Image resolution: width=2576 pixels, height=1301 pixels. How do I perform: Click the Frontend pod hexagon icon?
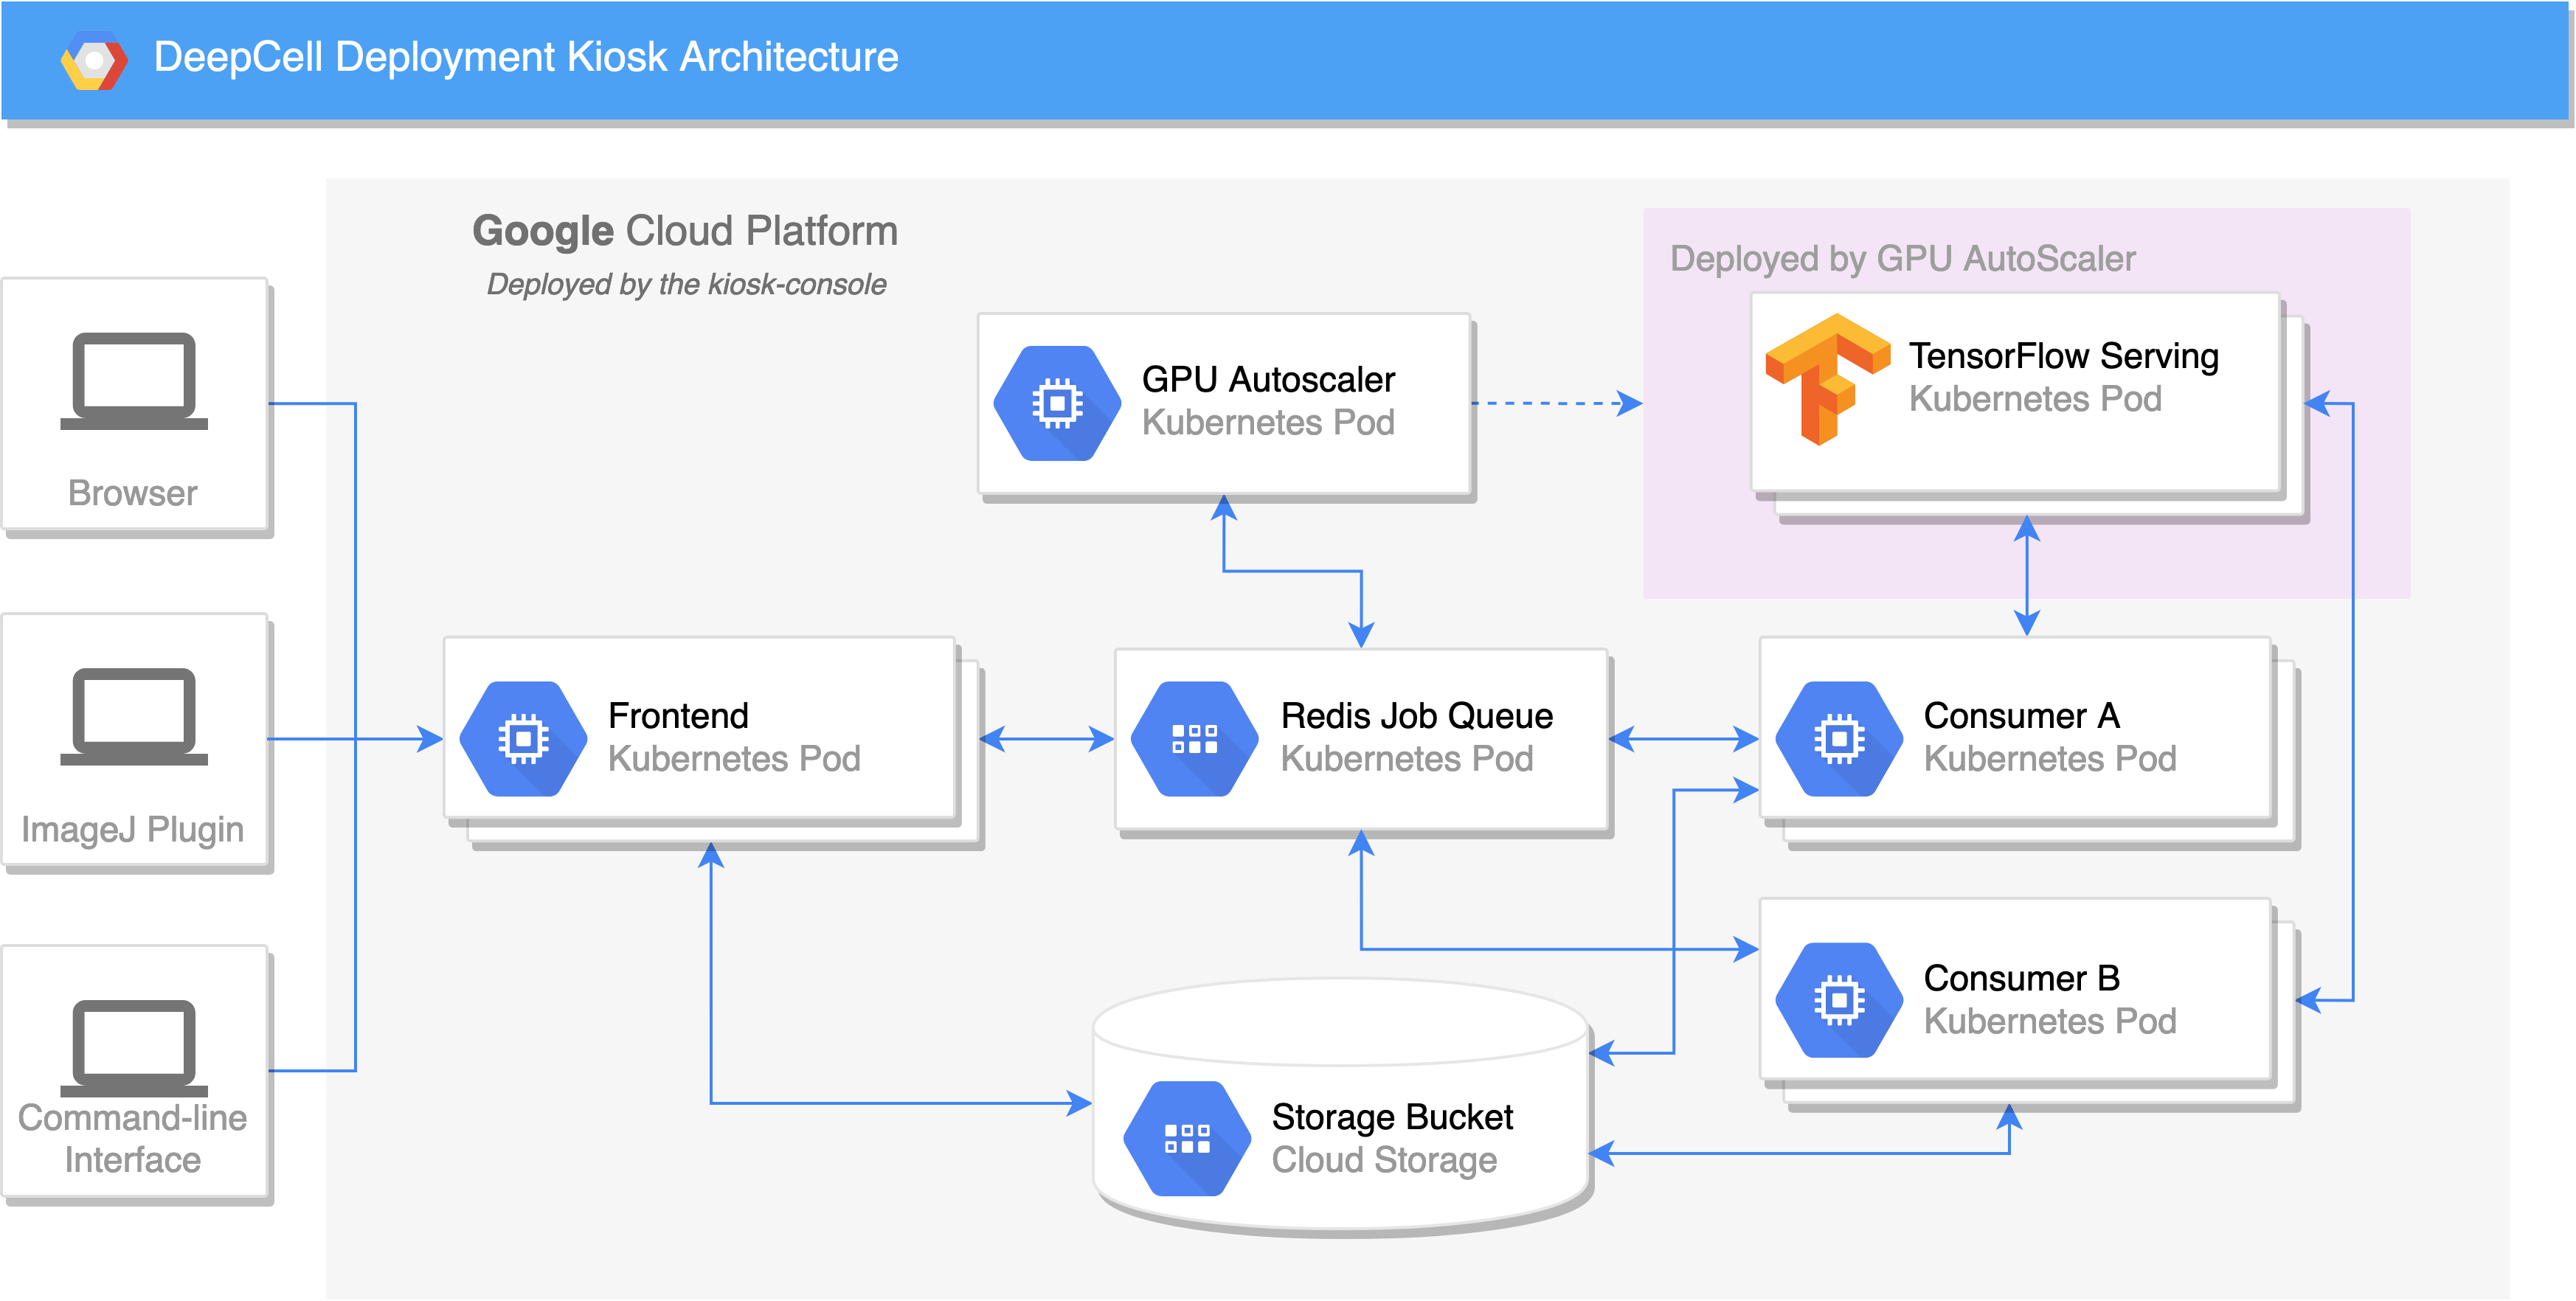click(x=523, y=739)
